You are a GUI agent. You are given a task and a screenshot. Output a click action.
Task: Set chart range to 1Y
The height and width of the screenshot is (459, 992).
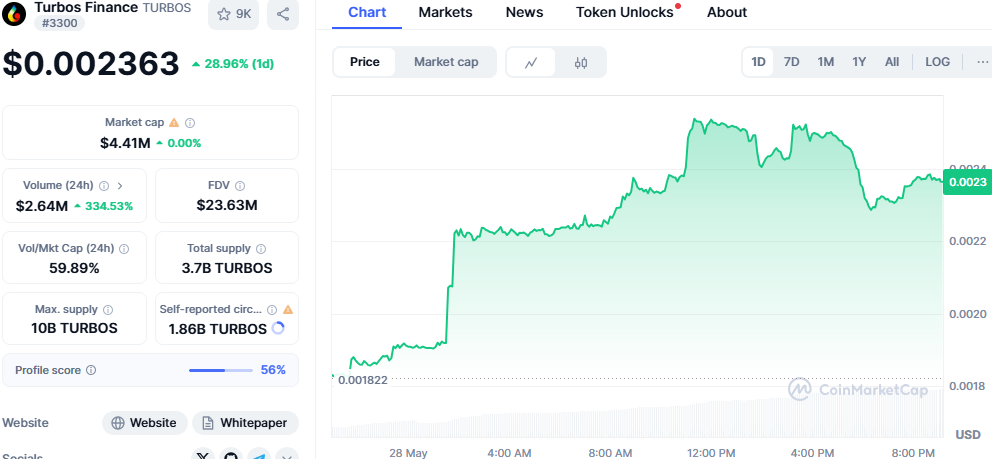point(859,62)
